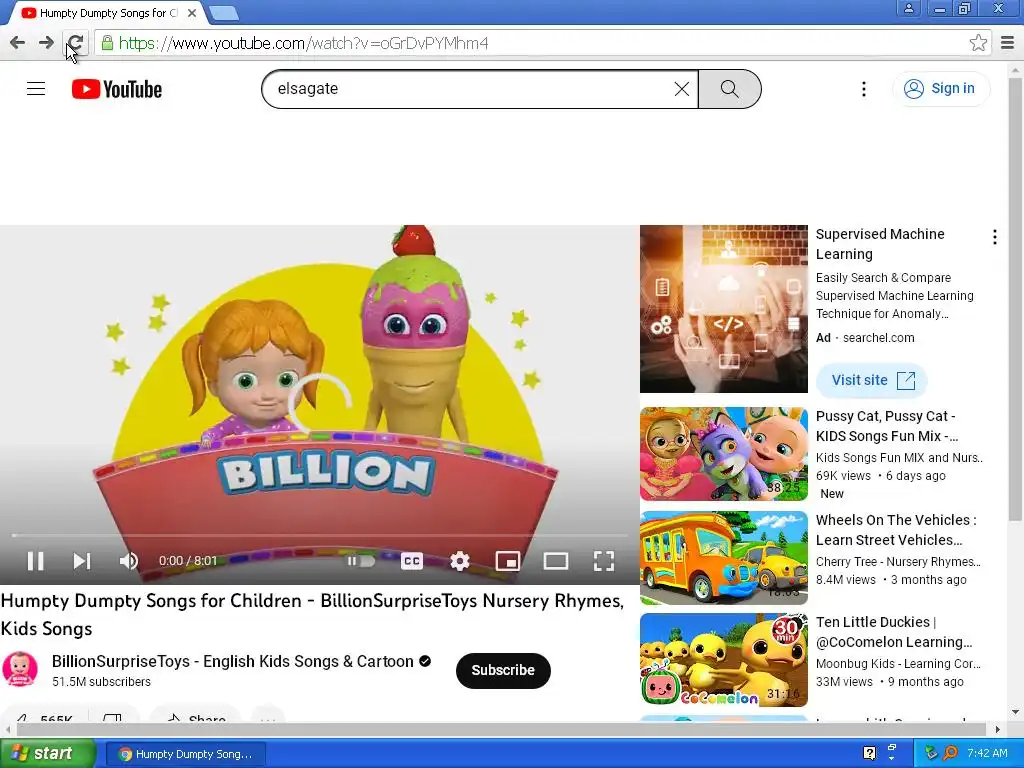
Task: Clear the search text with X icon
Action: pos(681,89)
